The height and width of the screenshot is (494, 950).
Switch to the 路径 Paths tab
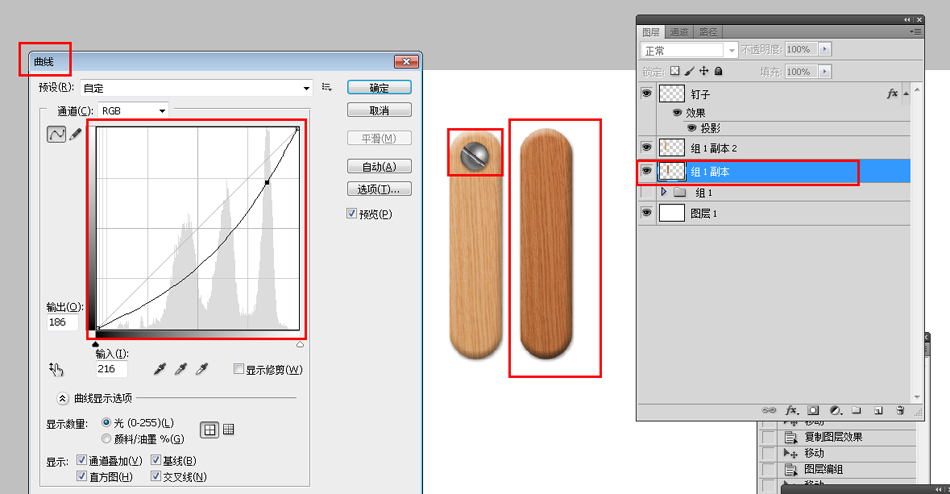[x=708, y=32]
